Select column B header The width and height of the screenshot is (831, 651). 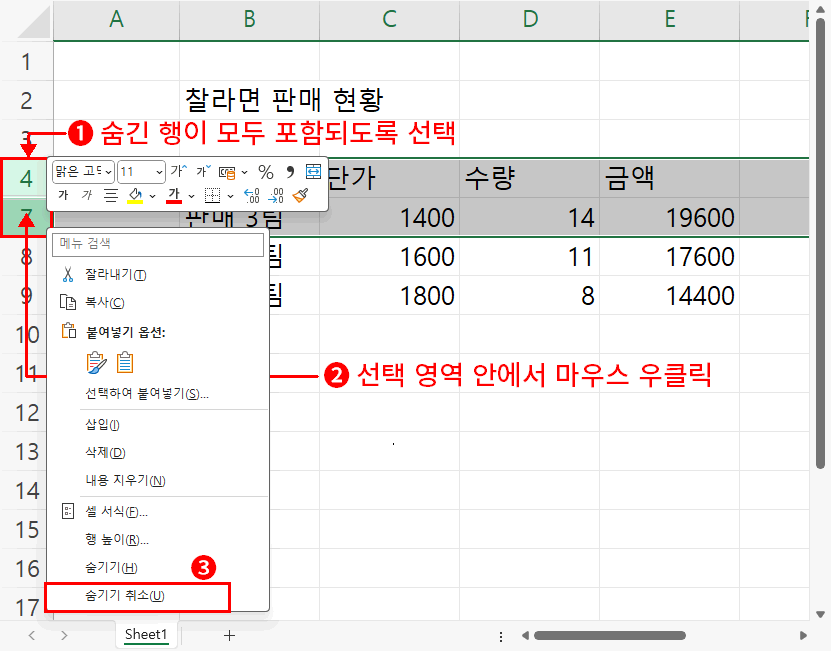click(250, 20)
